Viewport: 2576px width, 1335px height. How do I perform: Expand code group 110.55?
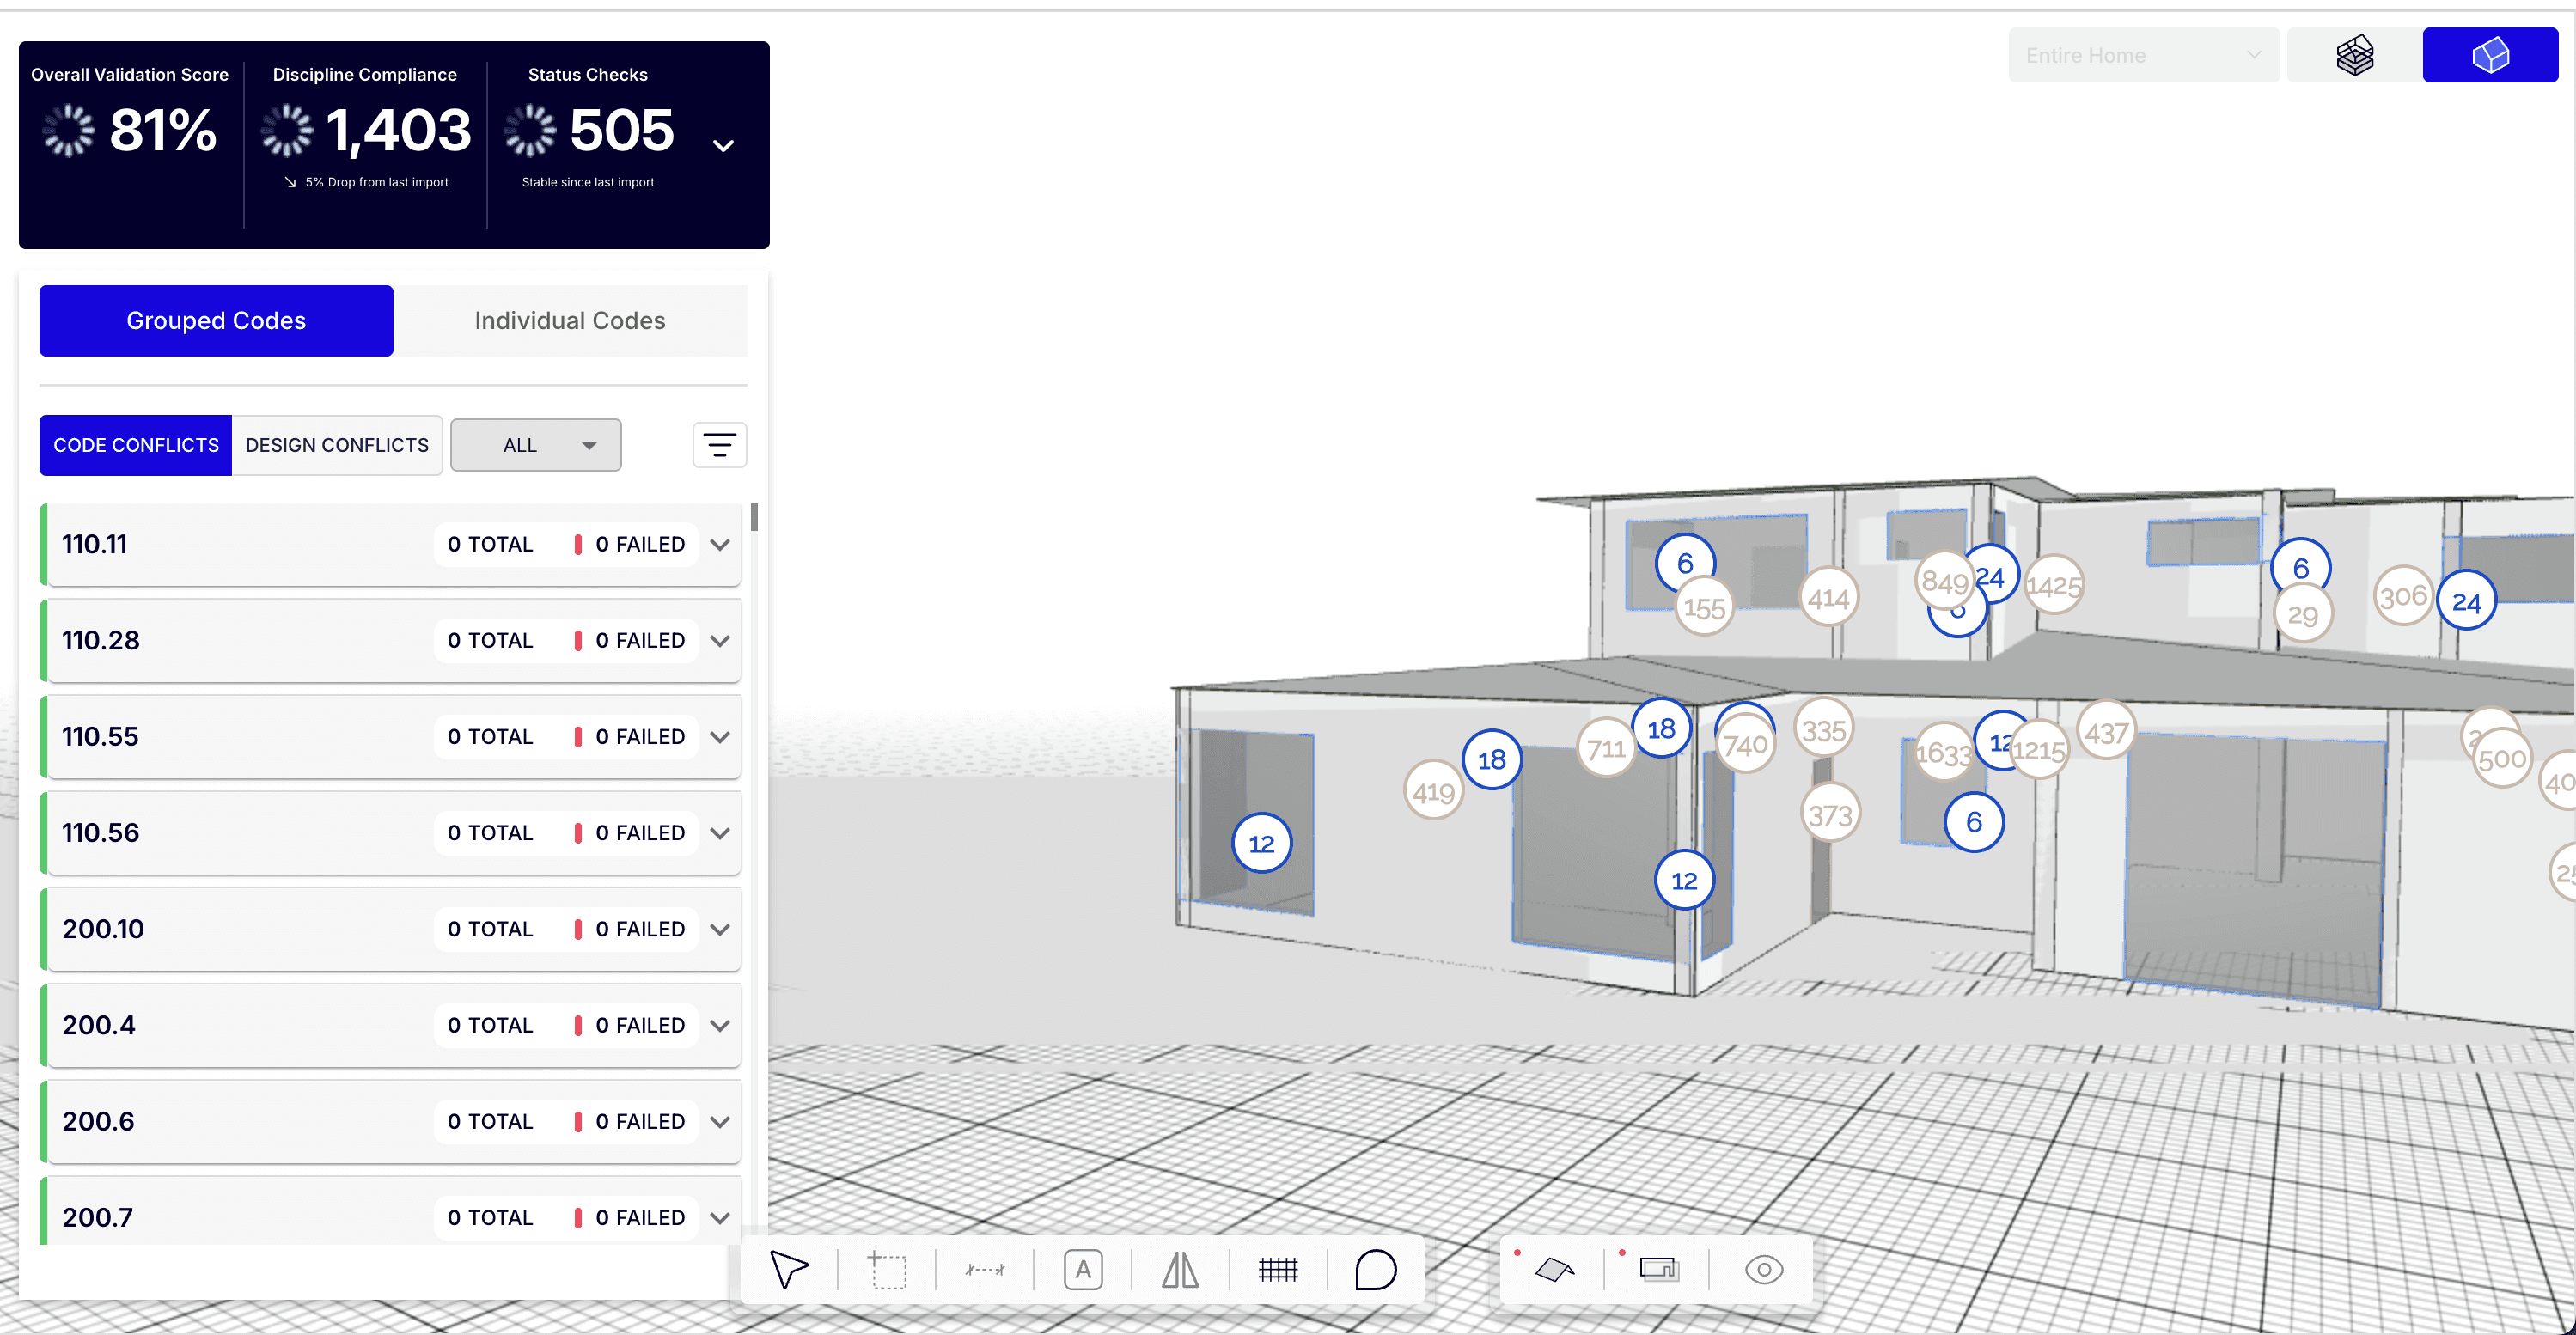point(720,736)
